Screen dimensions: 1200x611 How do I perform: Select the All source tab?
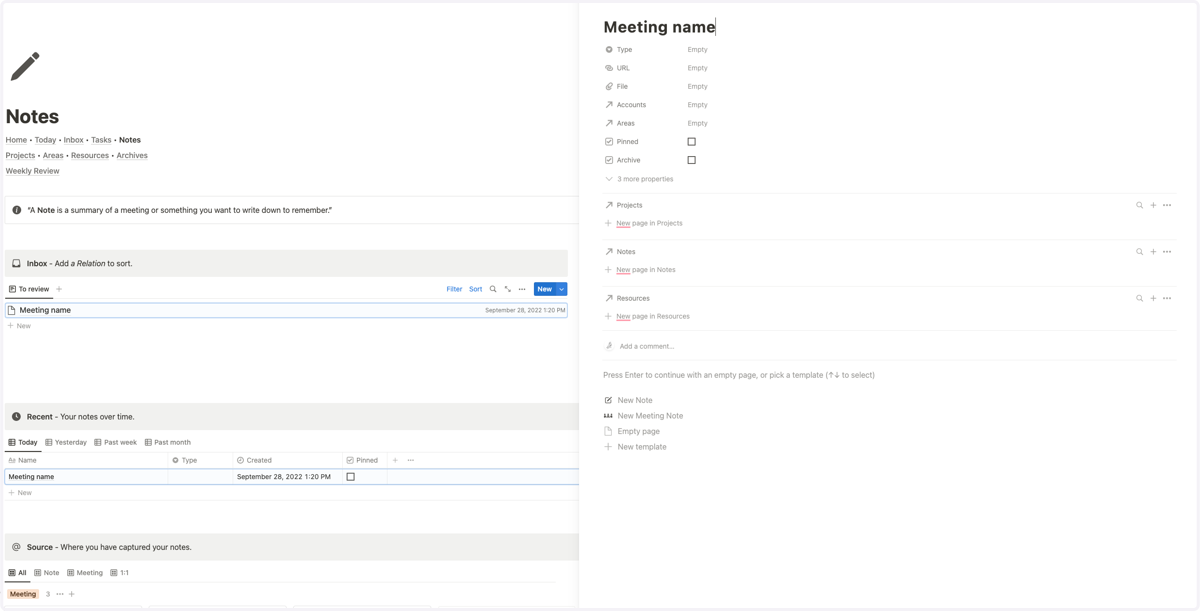(x=17, y=573)
